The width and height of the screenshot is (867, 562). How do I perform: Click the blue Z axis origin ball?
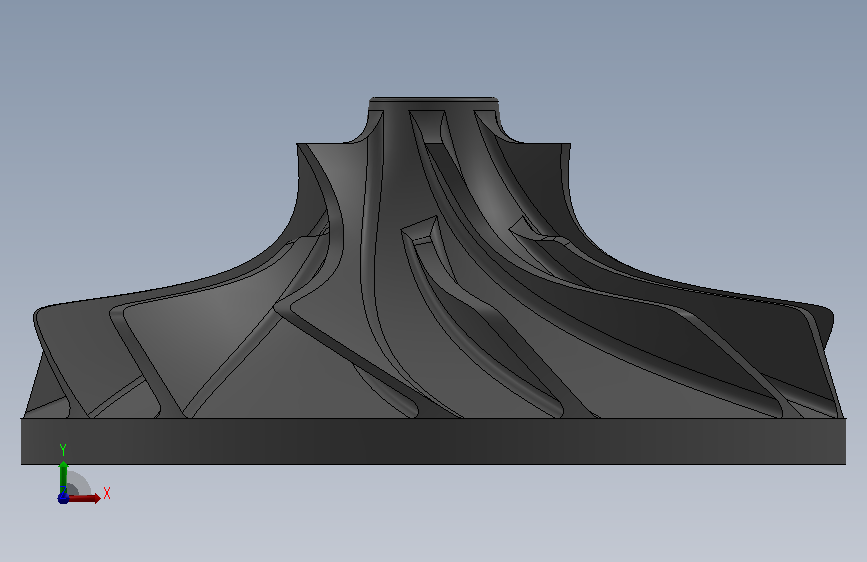click(63, 498)
